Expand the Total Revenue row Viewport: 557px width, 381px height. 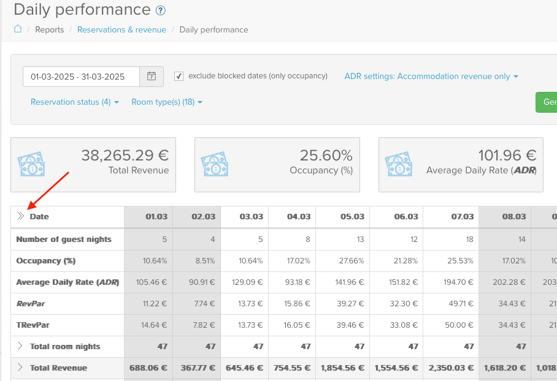(20, 367)
